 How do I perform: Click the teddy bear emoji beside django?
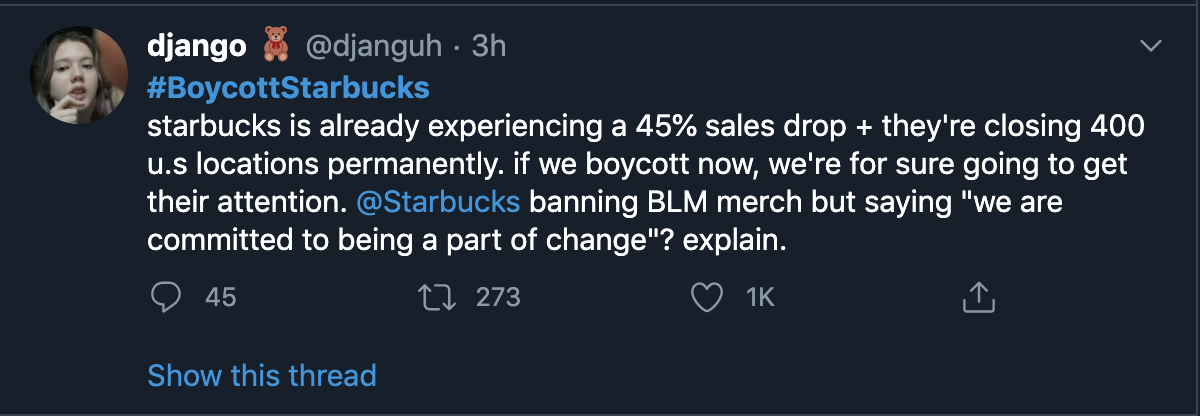click(x=273, y=47)
